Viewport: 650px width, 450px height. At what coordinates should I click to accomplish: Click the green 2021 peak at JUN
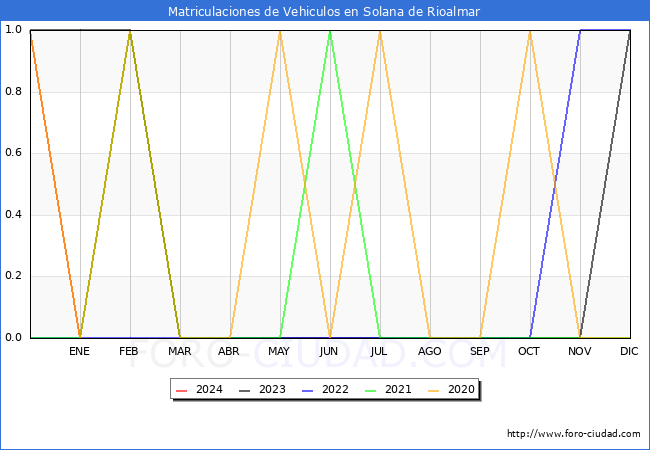point(330,31)
